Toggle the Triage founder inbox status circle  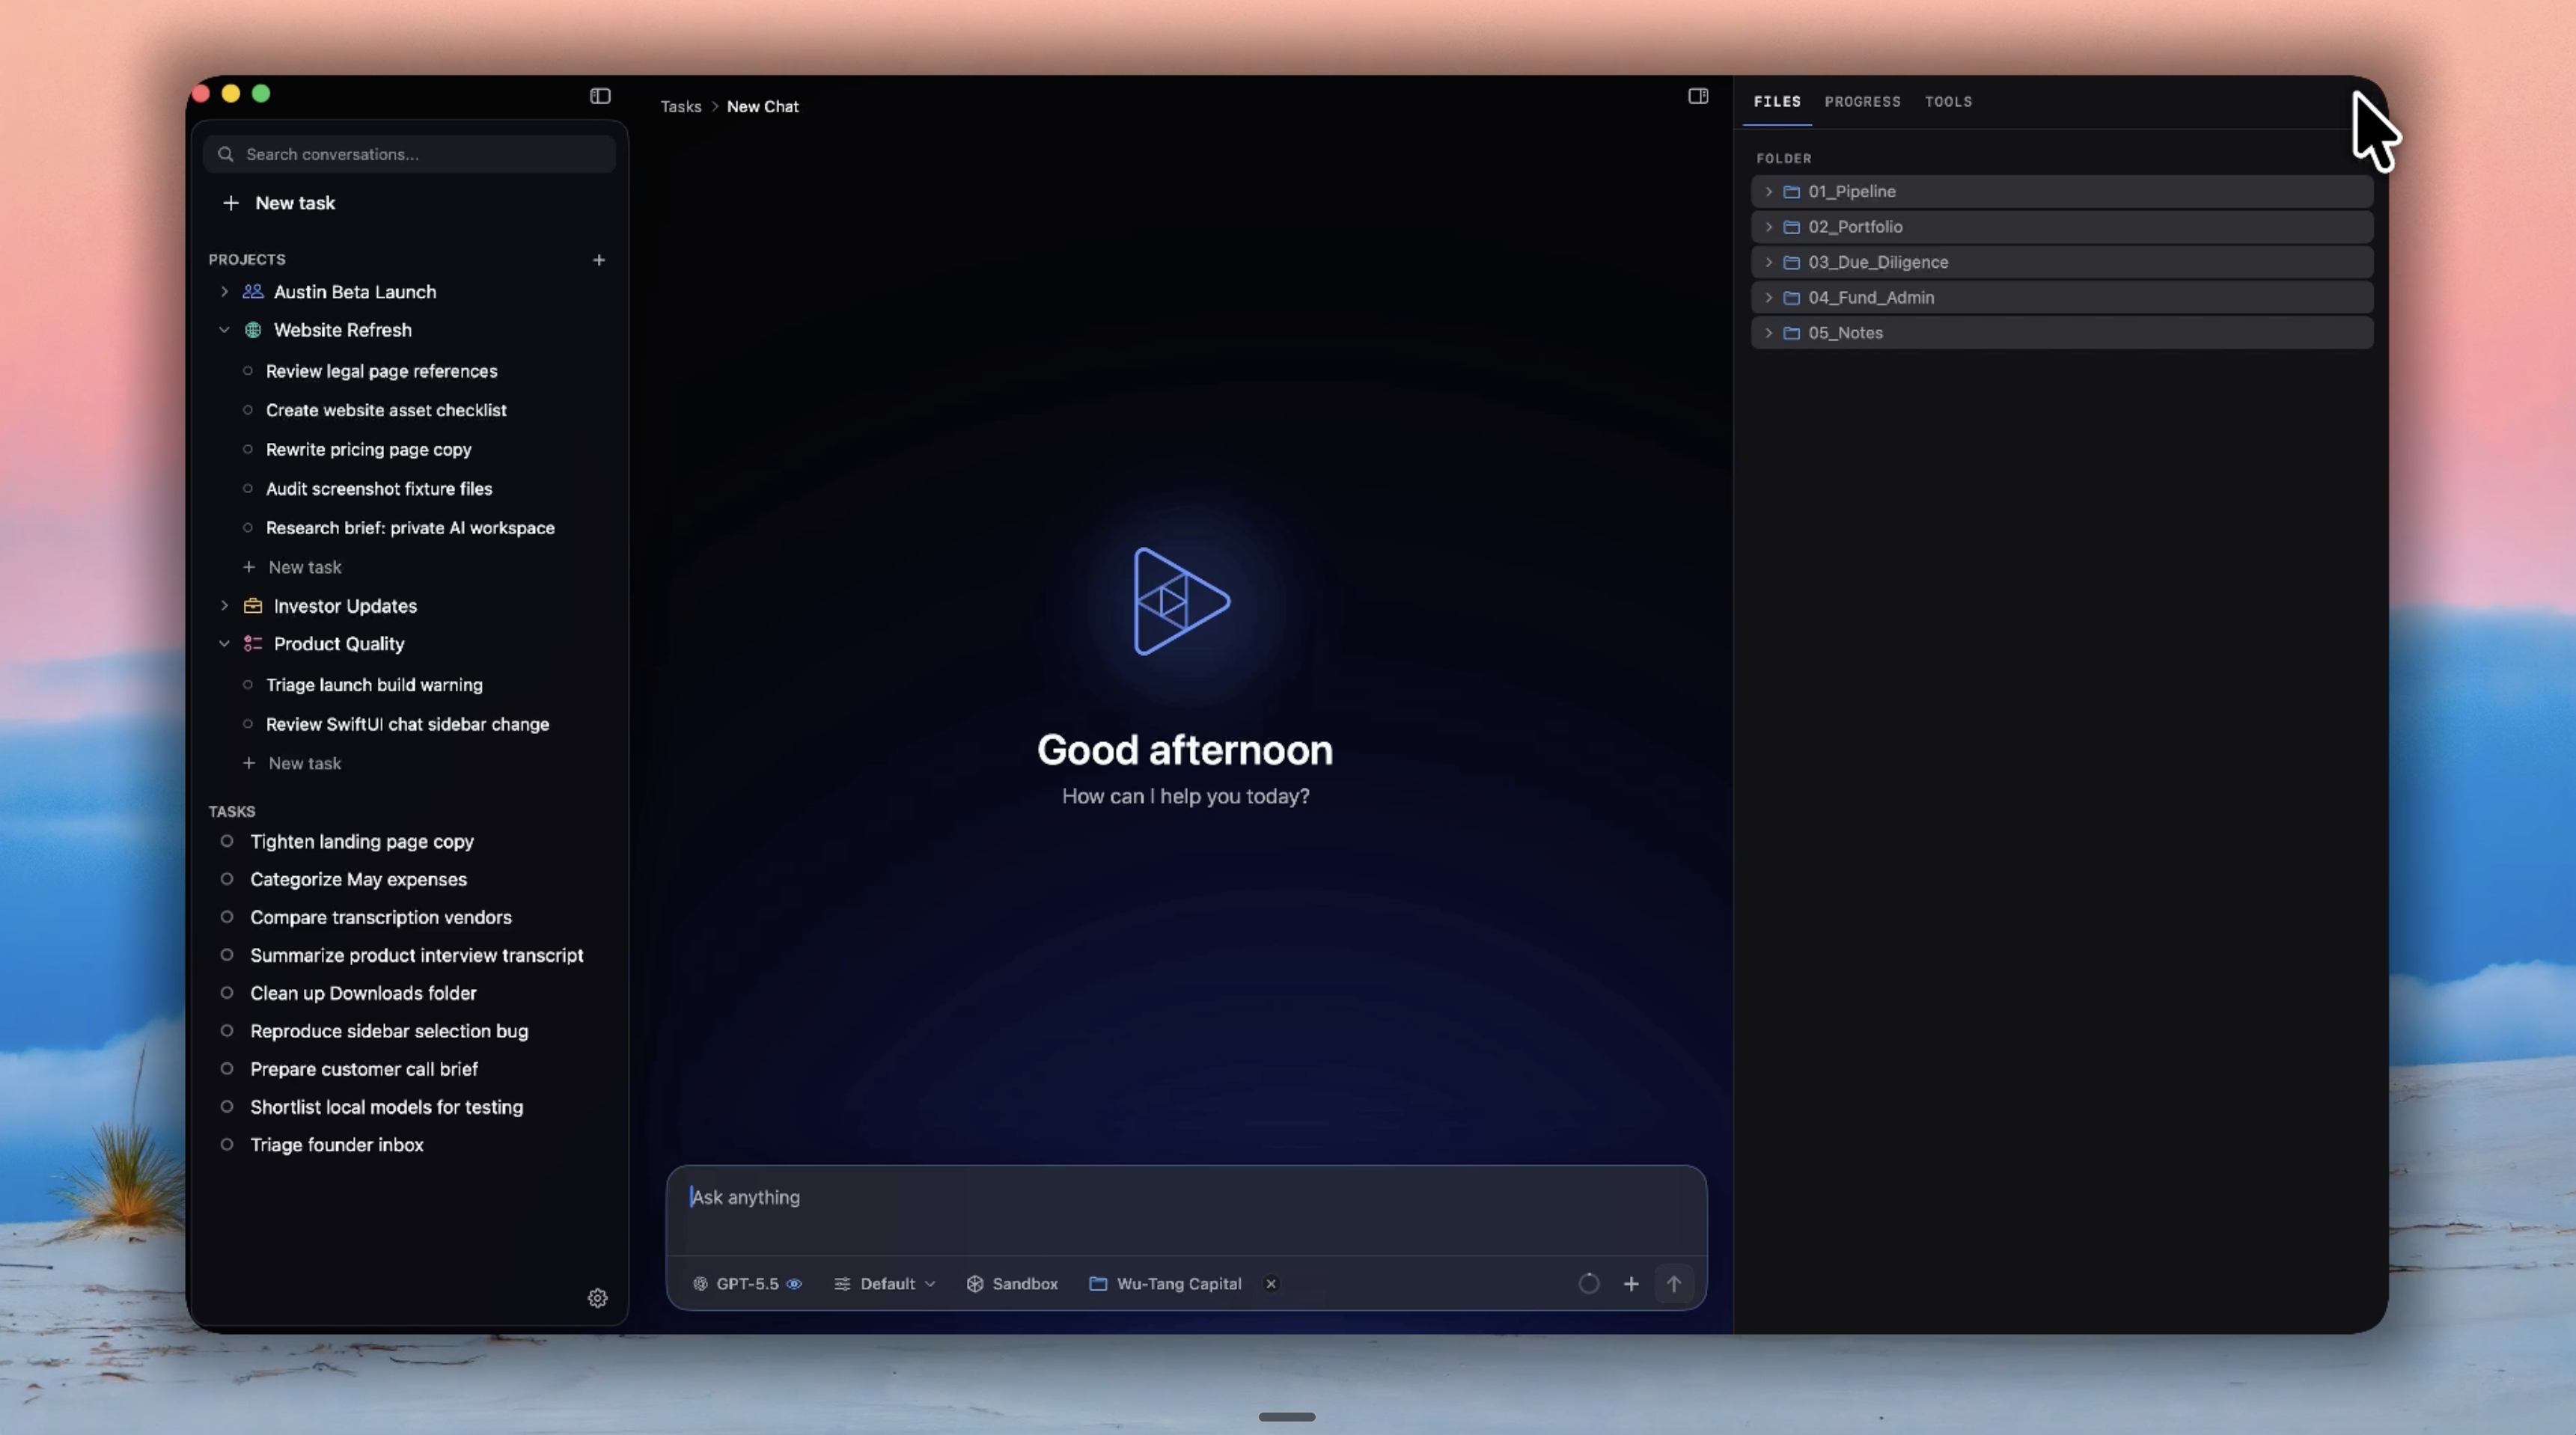[x=227, y=1145]
